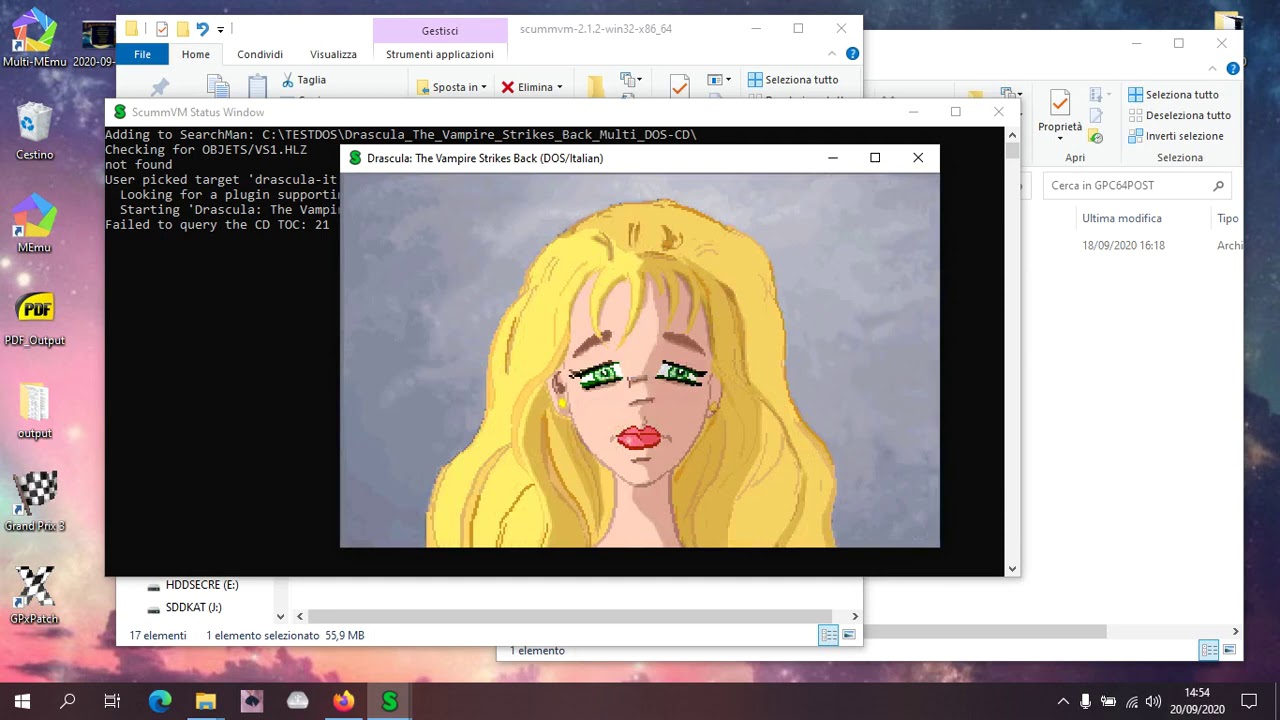
Task: Click Seleziona tutto in scummvm Explorer window
Action: click(x=793, y=80)
